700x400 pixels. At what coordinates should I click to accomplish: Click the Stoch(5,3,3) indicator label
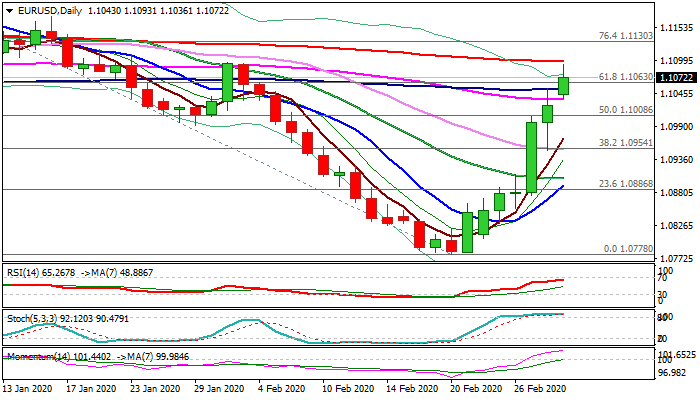35,319
